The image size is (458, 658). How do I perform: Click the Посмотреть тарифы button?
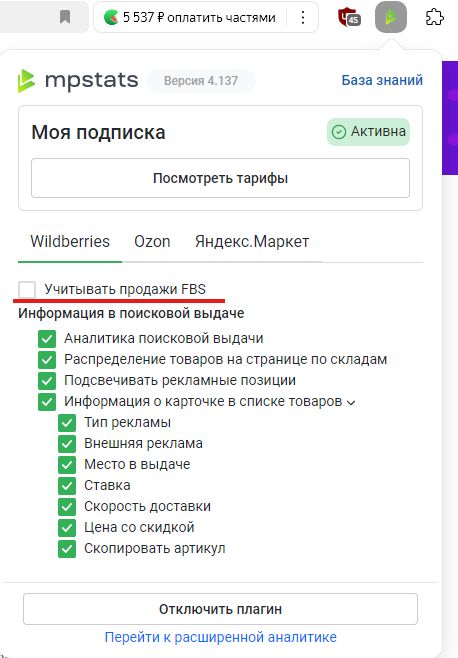(220, 178)
